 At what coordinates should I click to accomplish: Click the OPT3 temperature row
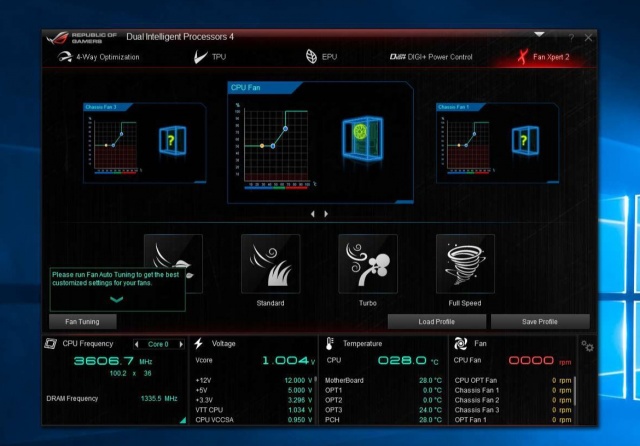point(383,410)
